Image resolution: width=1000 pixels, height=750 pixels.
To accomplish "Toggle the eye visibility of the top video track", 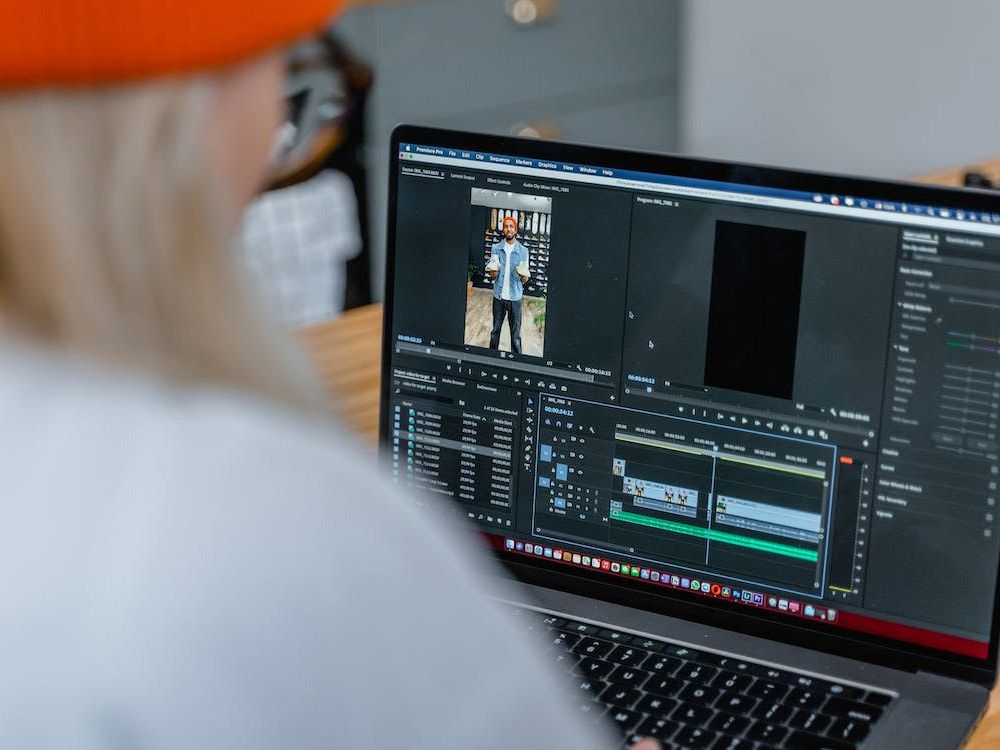I will 581,441.
